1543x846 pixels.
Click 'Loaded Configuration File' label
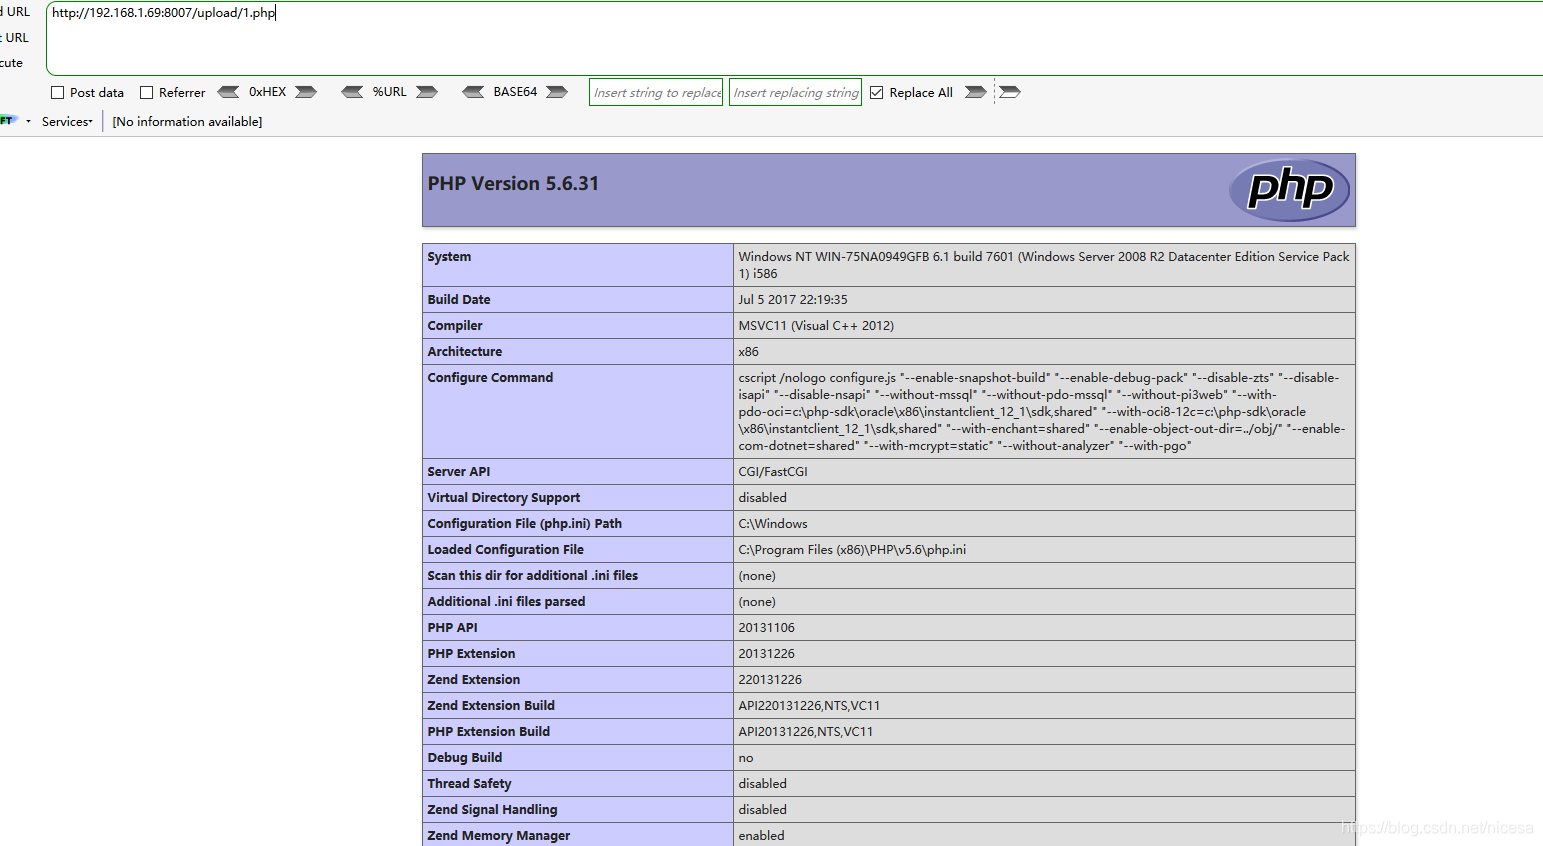[506, 550]
